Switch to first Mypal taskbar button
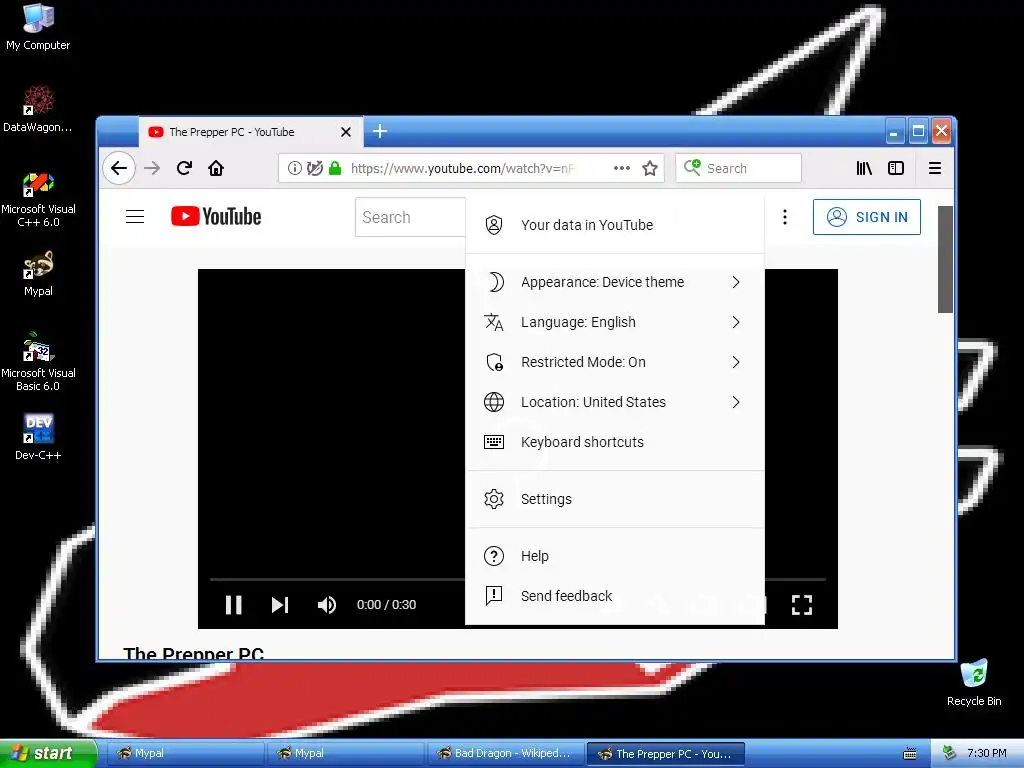 point(184,754)
